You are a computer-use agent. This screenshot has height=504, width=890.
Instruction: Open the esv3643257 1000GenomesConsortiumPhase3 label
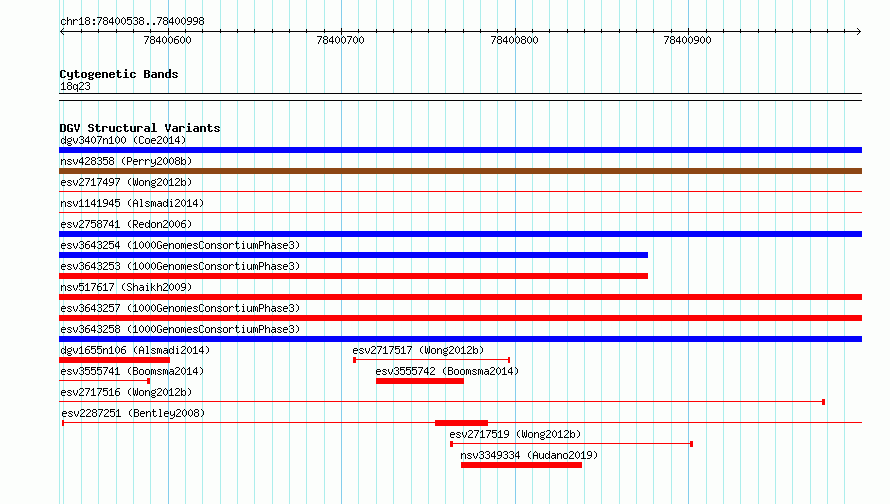pyautogui.click(x=180, y=308)
